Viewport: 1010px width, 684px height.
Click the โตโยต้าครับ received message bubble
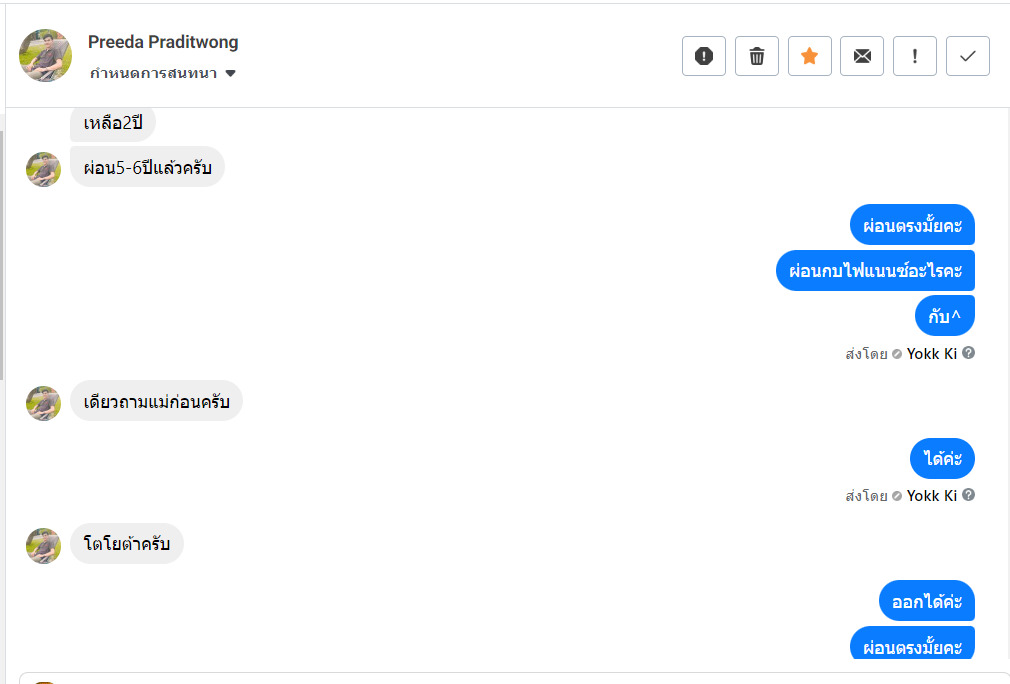coord(127,544)
